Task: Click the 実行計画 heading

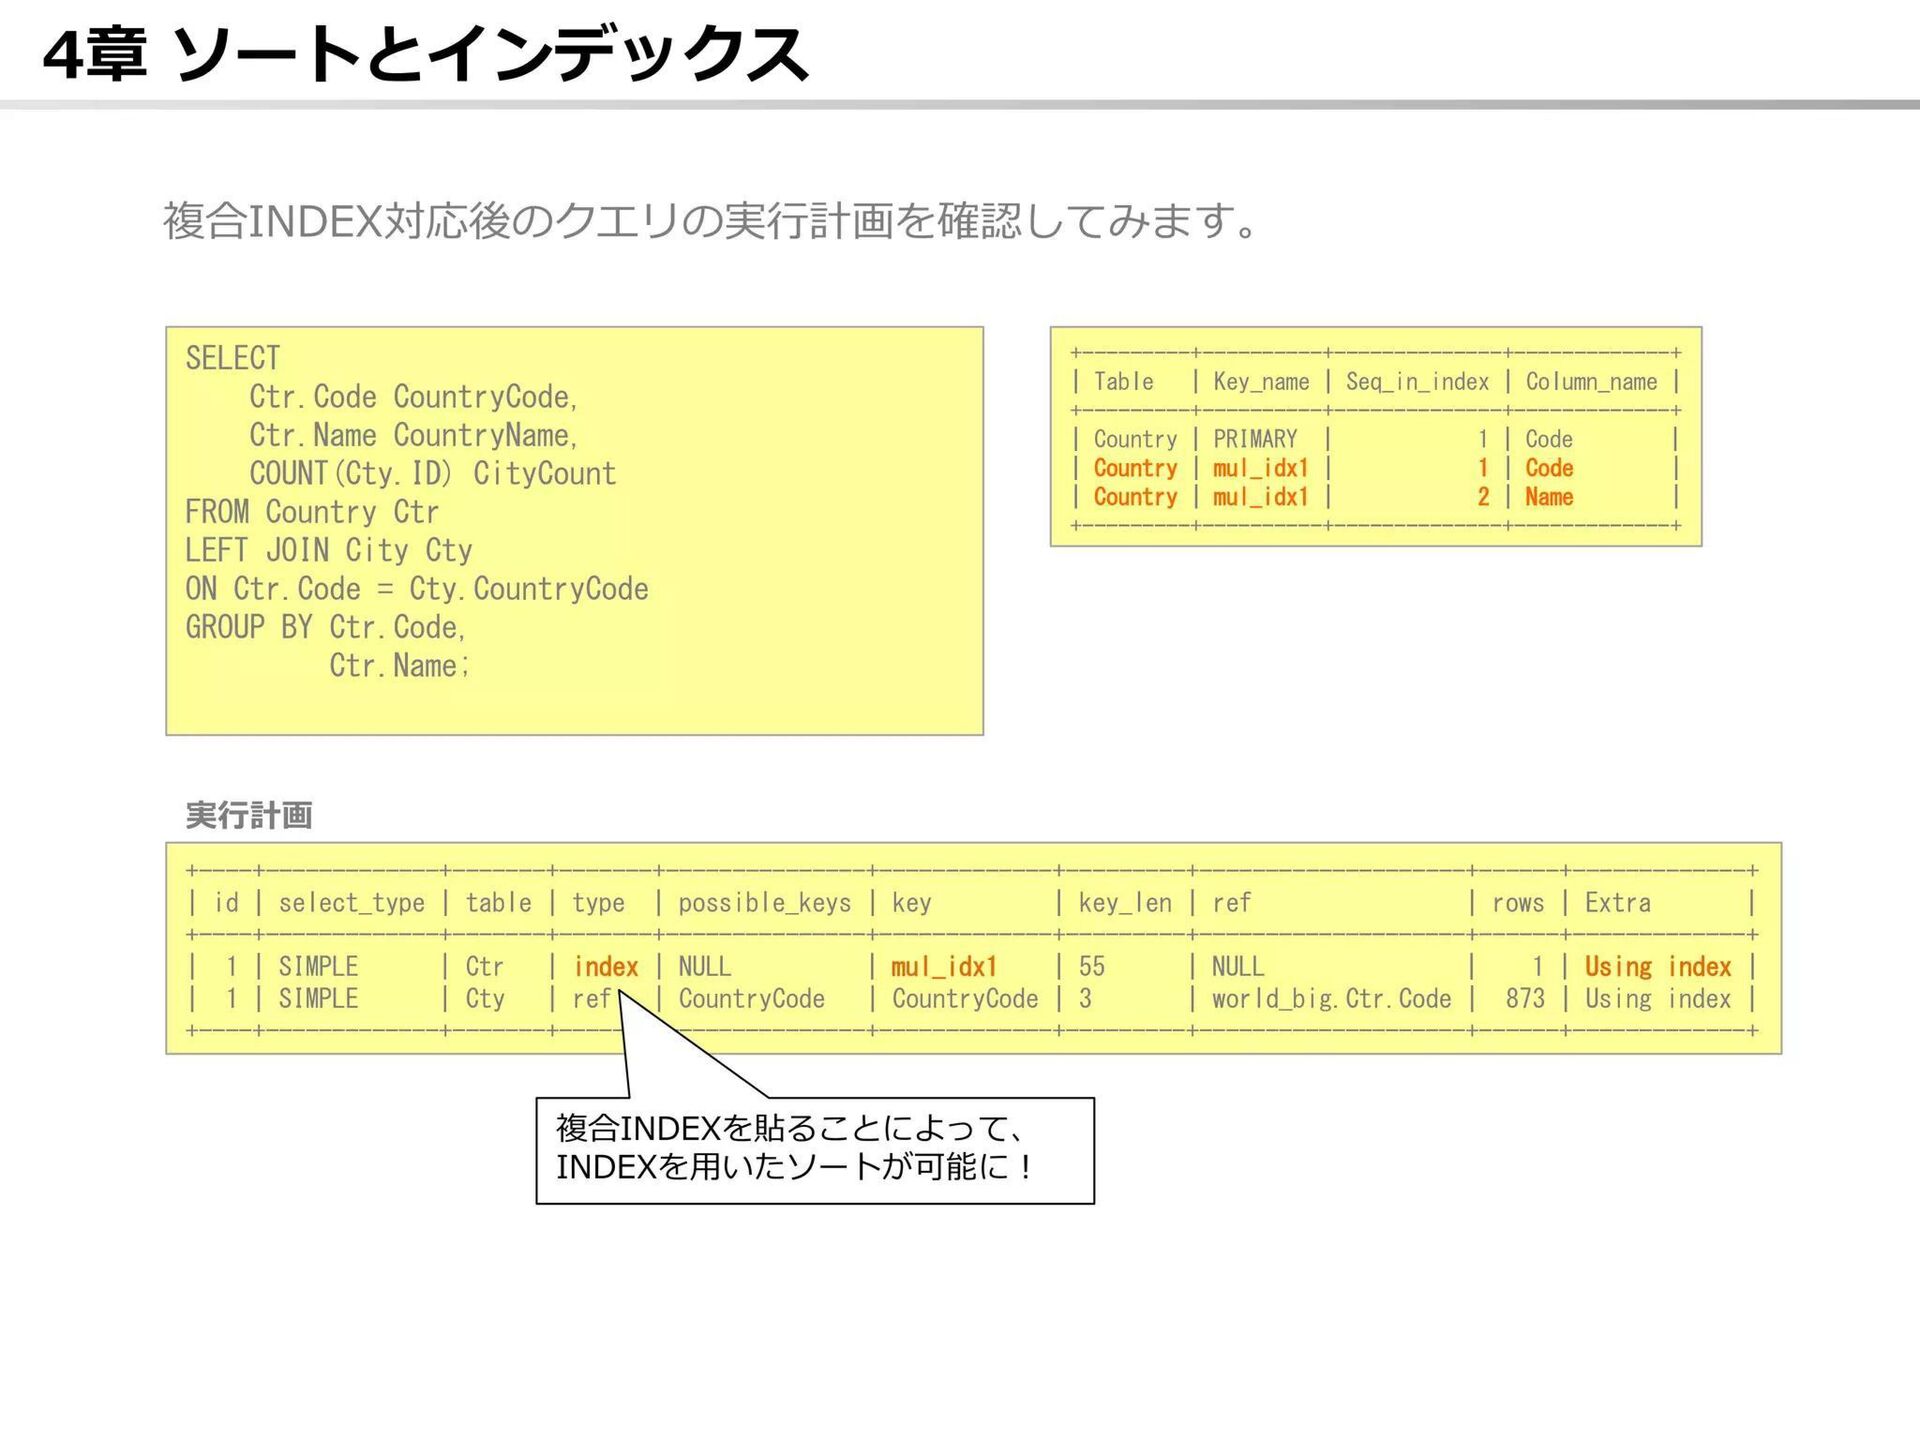Action: (249, 815)
